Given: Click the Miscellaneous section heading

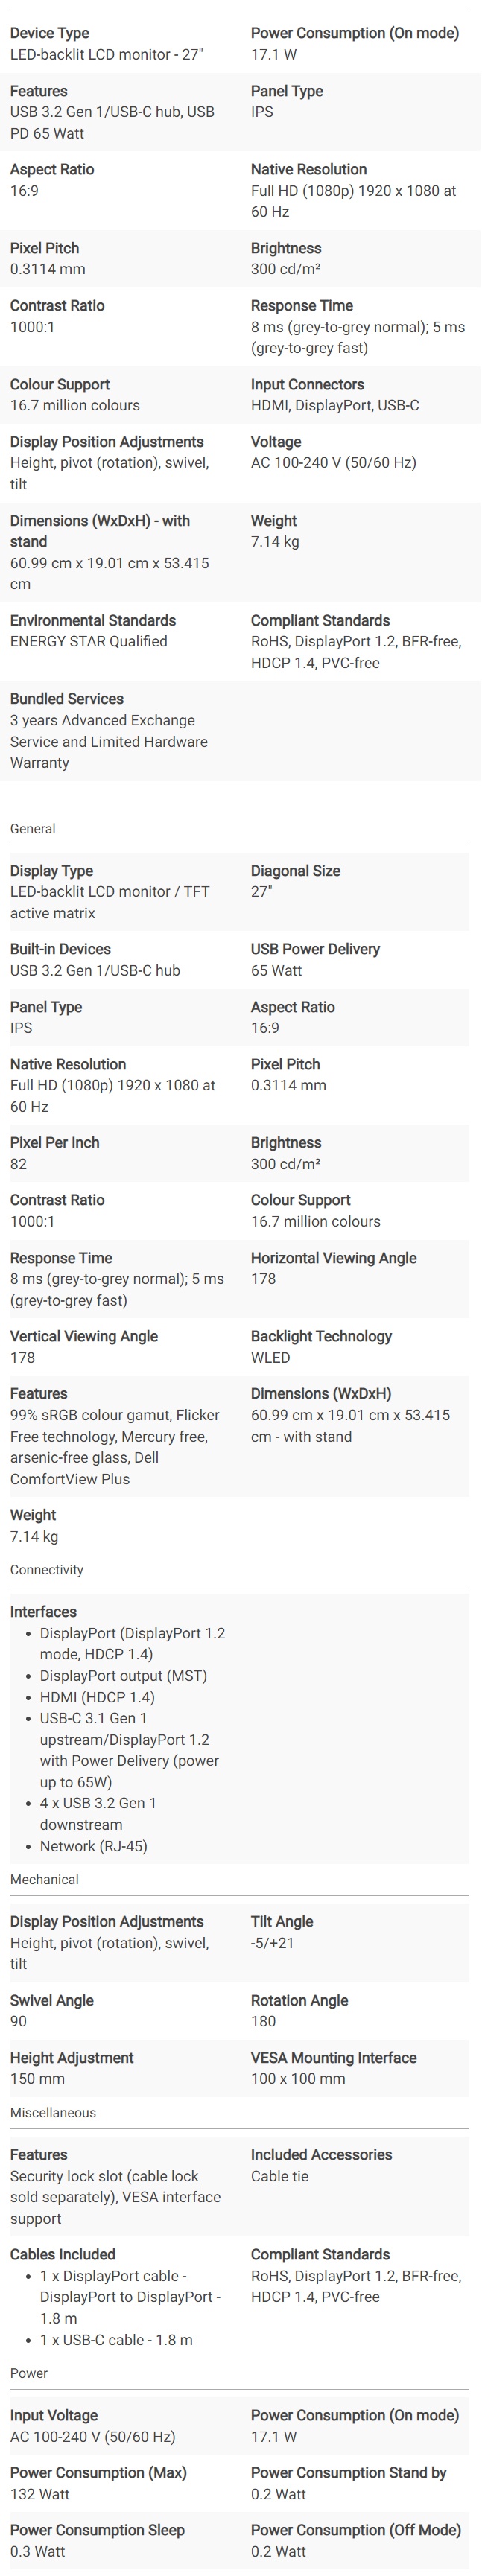Looking at the screenshot, I should 53,2112.
